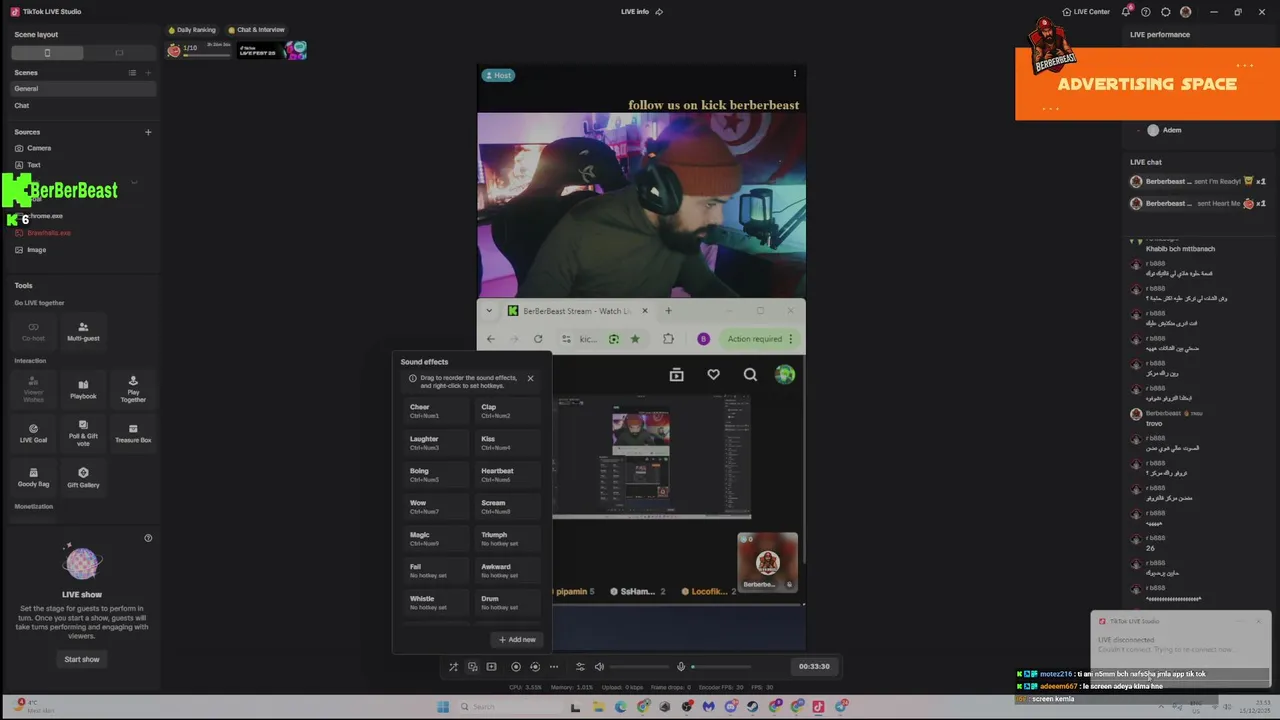
Task: Open the Gift Gallery tool
Action: point(83,477)
